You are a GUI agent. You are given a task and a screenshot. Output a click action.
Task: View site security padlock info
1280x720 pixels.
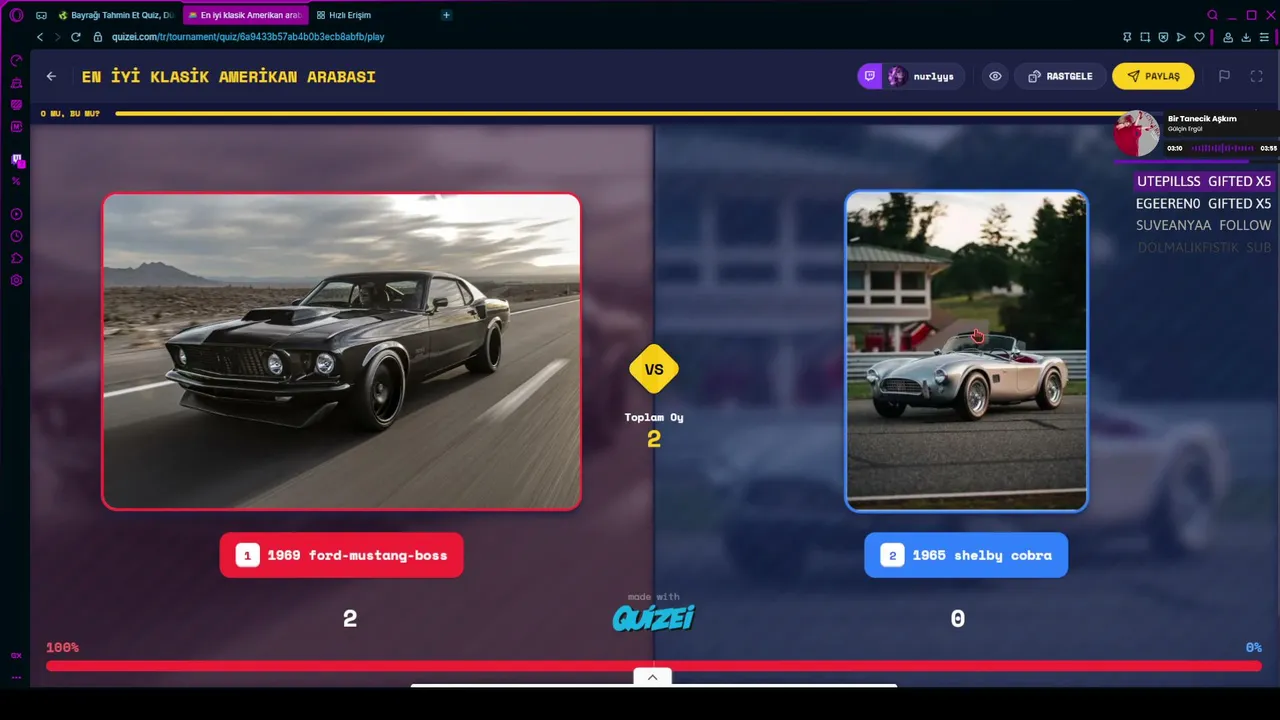tap(98, 37)
